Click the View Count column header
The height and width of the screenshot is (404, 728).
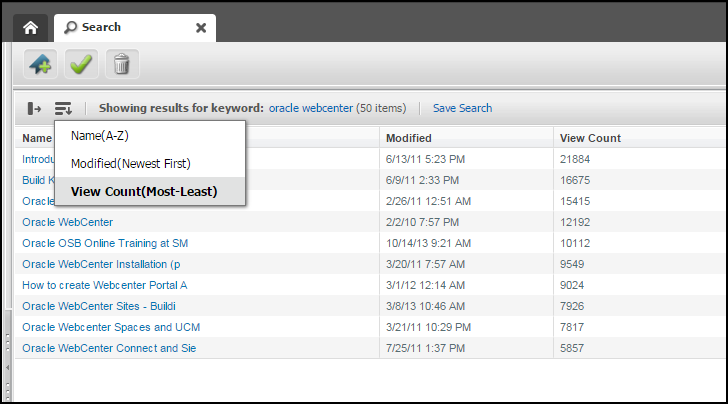pos(590,138)
